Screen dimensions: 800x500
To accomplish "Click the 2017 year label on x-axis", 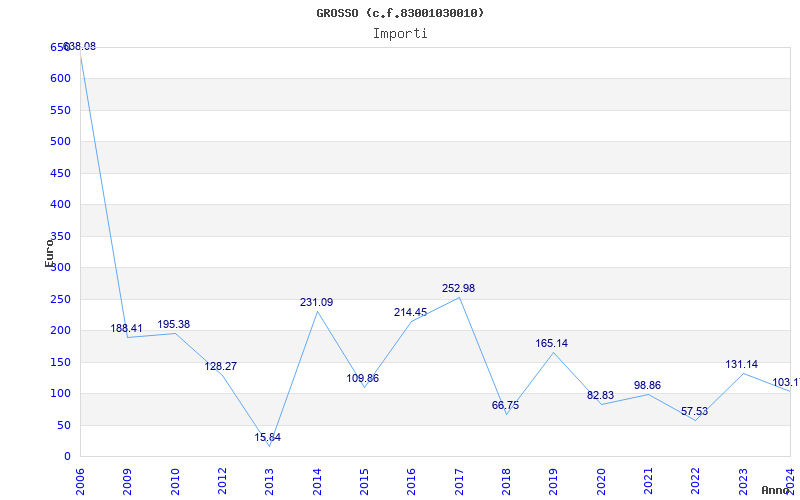I will click(459, 482).
